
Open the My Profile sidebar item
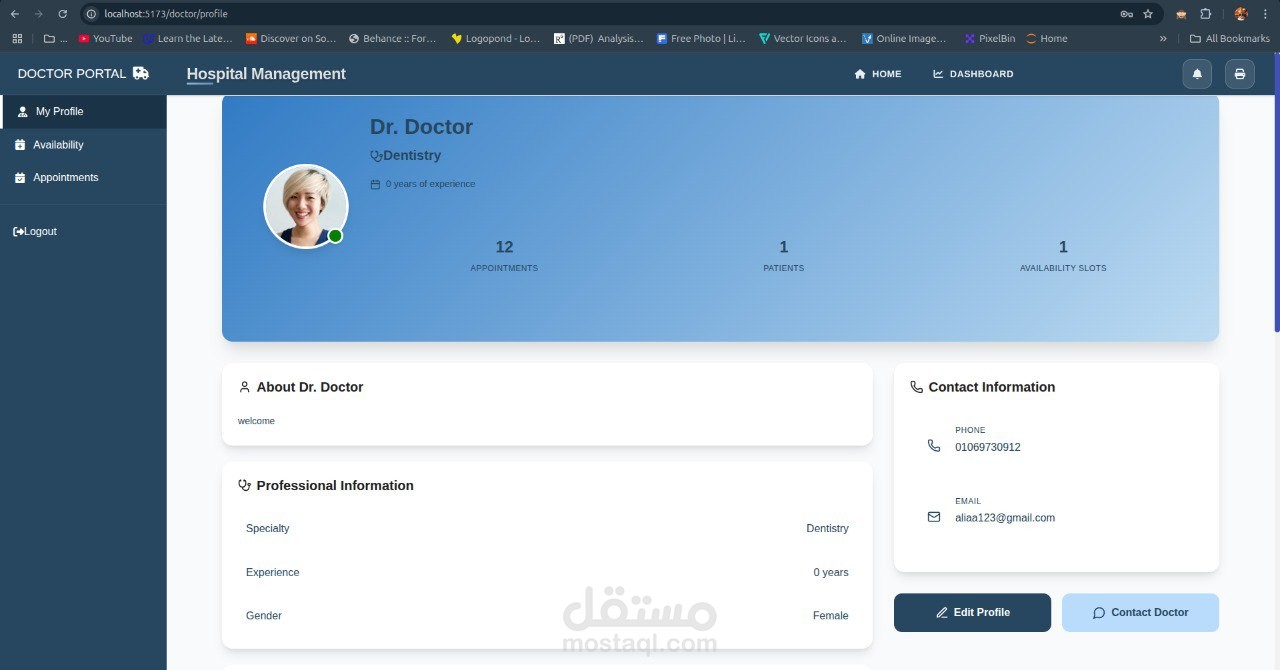(84, 111)
